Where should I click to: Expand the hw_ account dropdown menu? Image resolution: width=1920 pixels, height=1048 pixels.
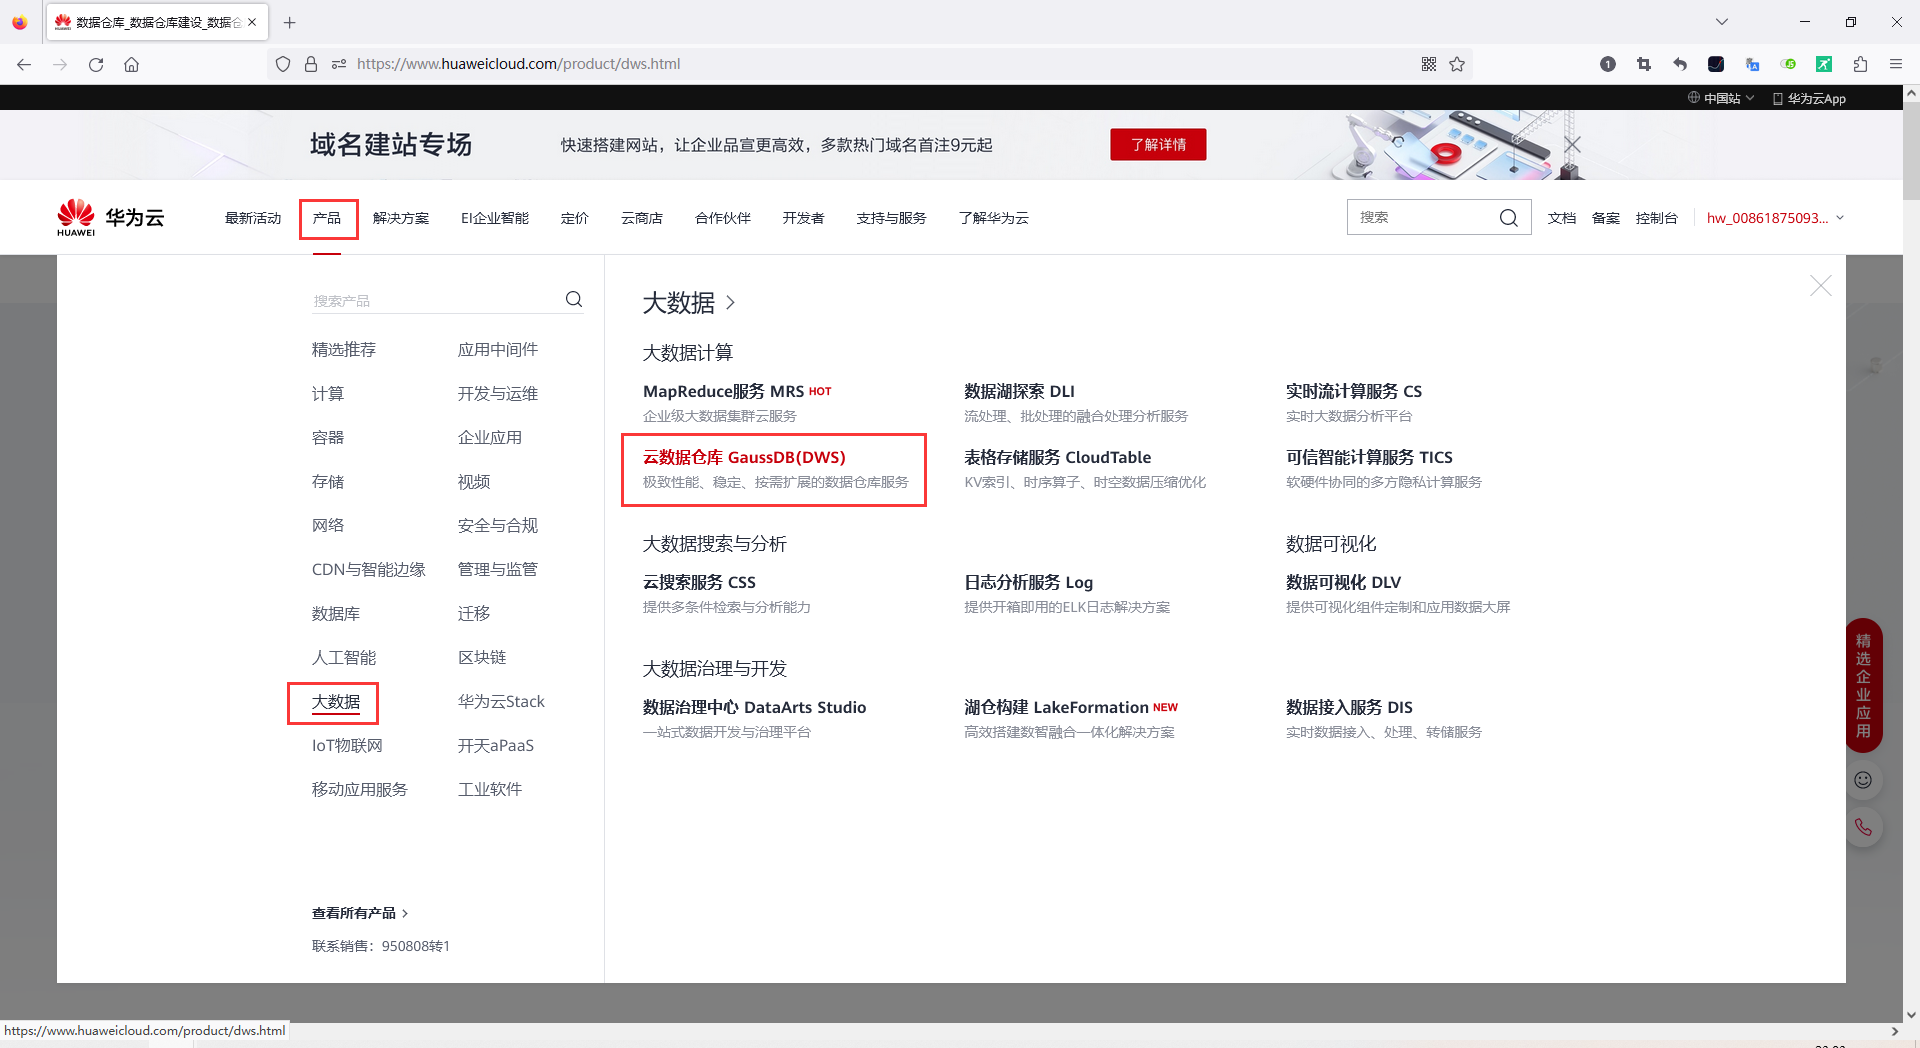[x=1774, y=217]
